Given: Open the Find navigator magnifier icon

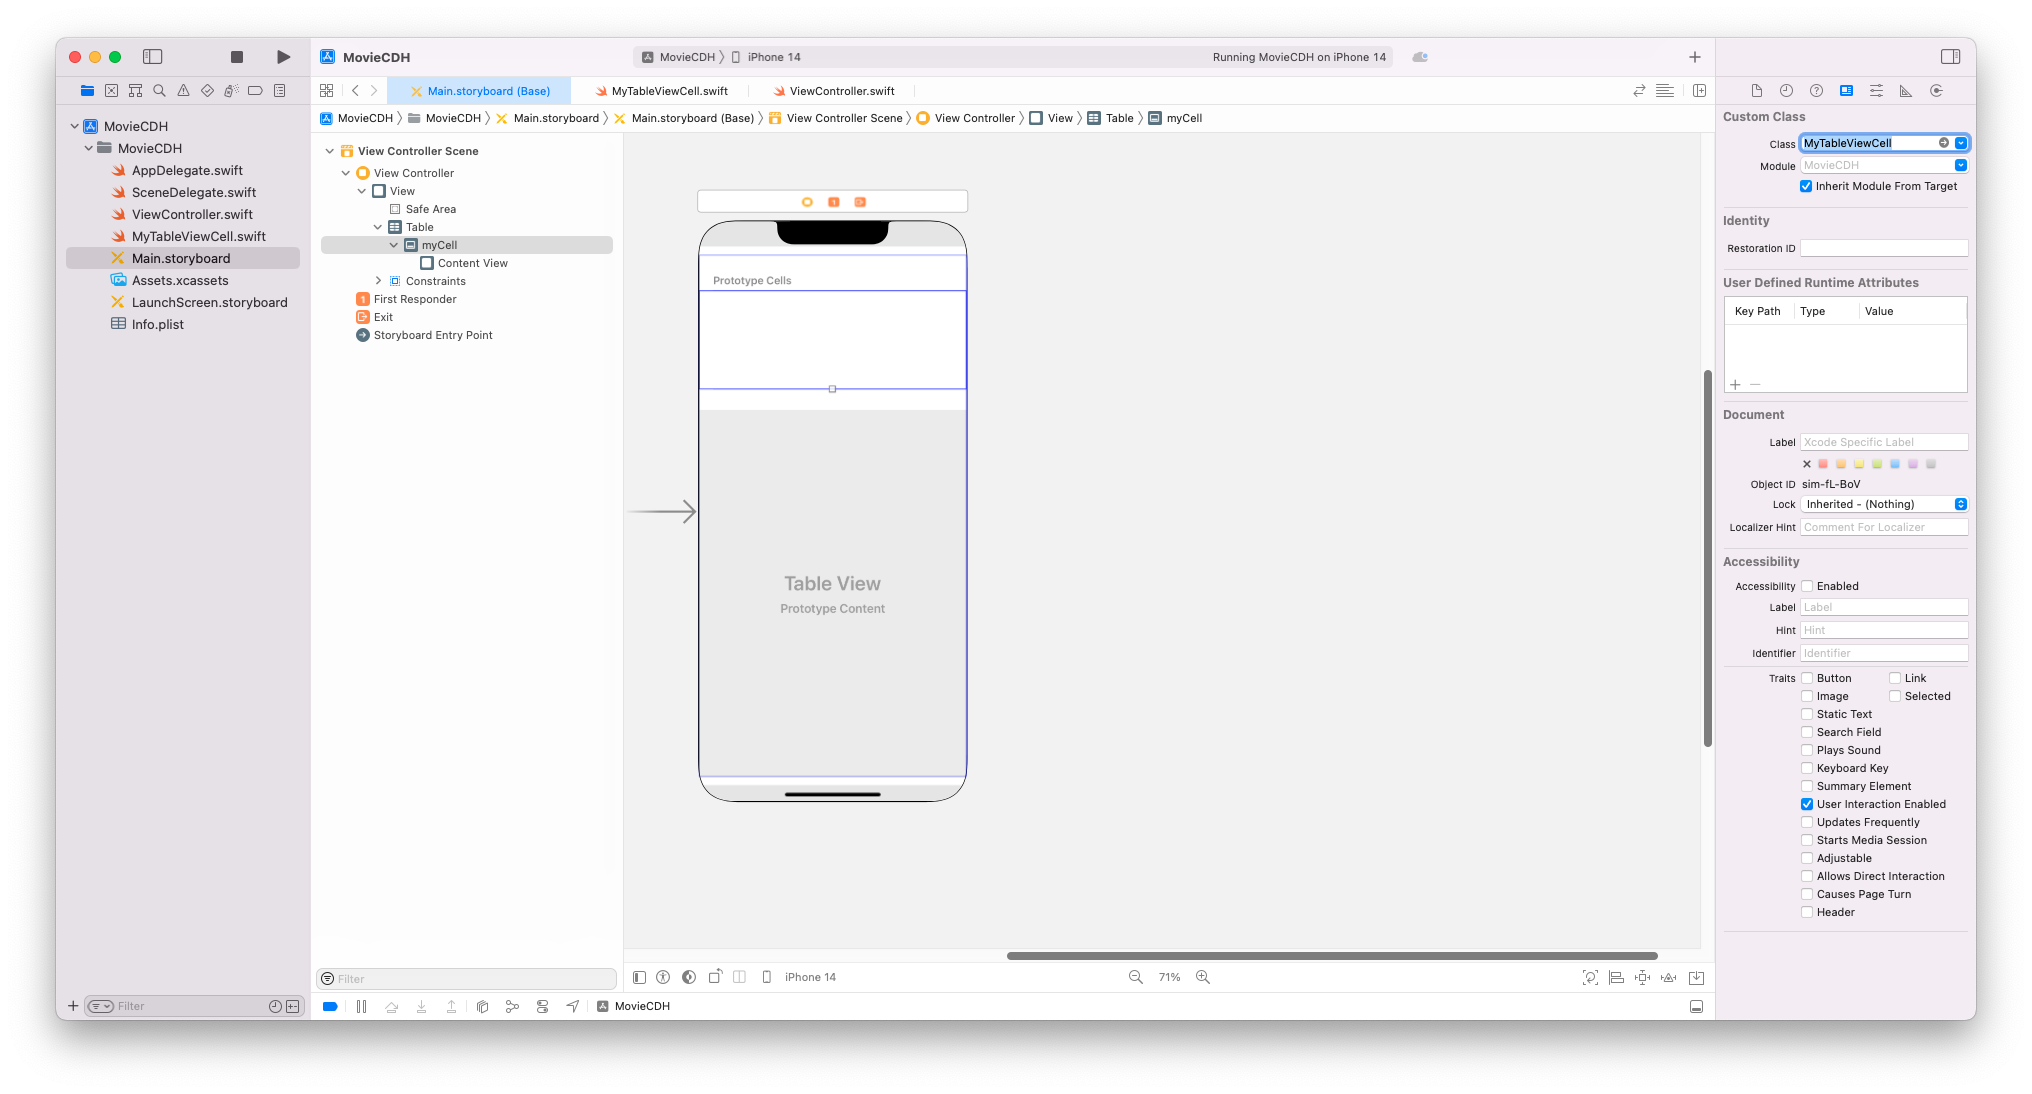Looking at the screenshot, I should tap(159, 91).
